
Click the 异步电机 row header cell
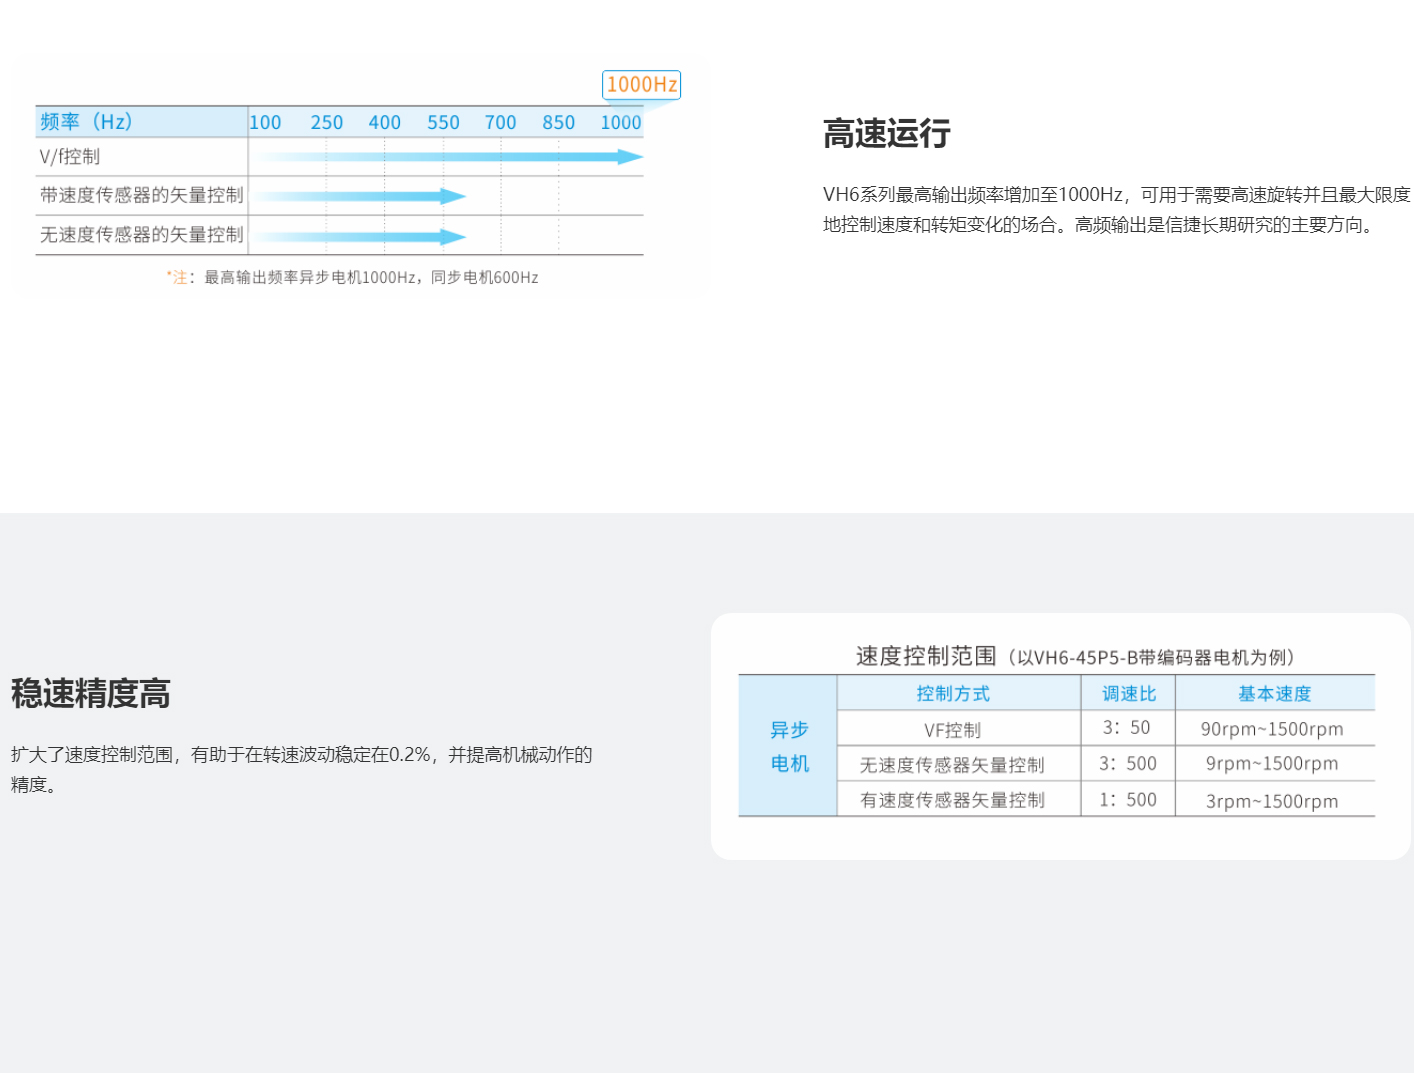coord(788,746)
